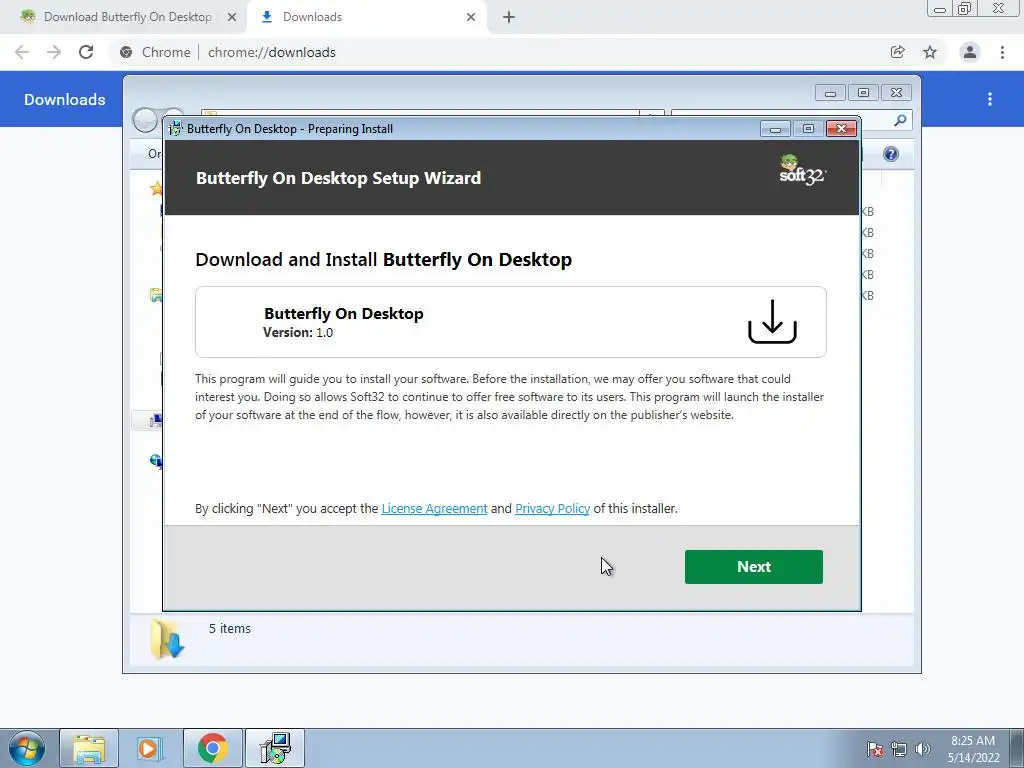Click the green Next button
This screenshot has width=1024, height=768.
coord(754,567)
